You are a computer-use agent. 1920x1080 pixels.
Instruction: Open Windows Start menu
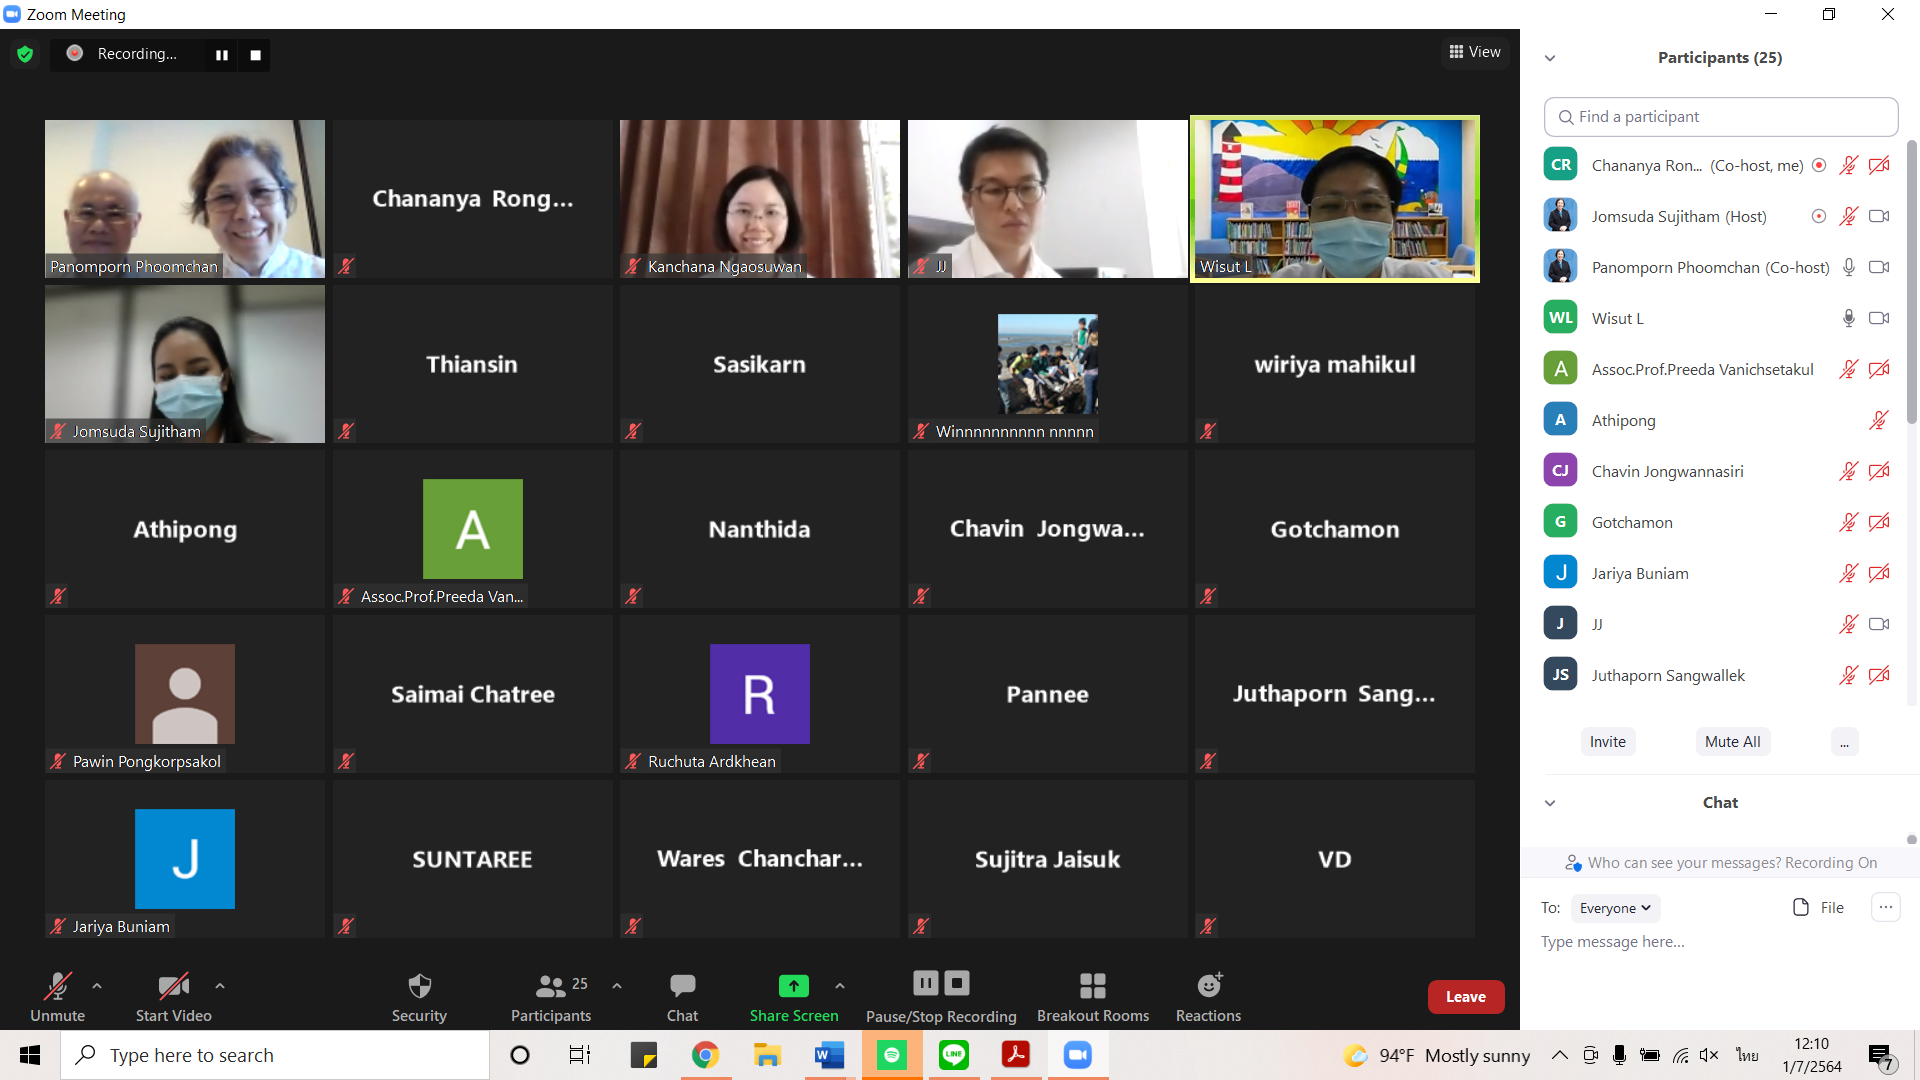click(30, 1055)
